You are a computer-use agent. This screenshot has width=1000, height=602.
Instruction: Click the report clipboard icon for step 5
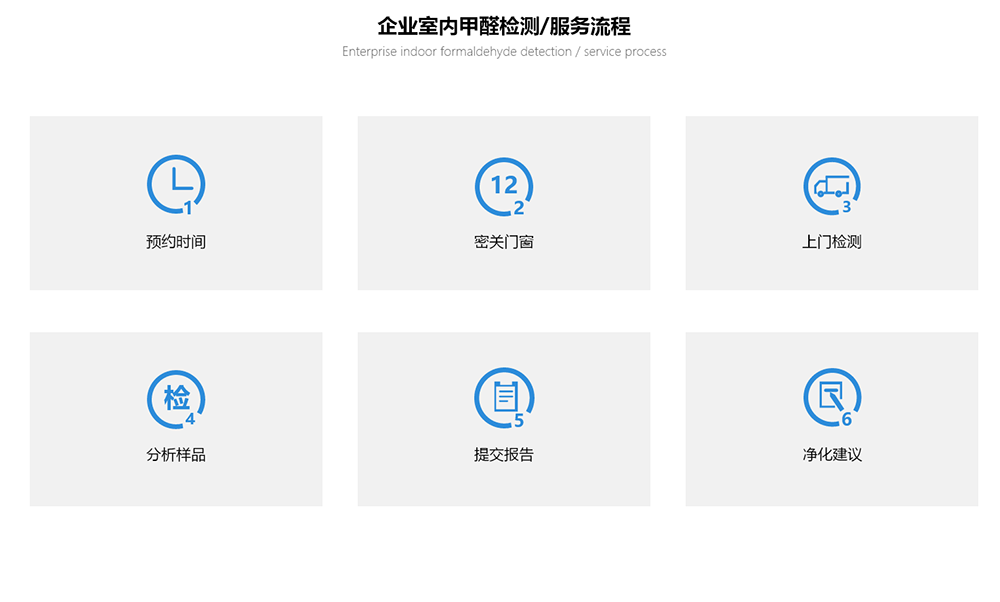(504, 398)
